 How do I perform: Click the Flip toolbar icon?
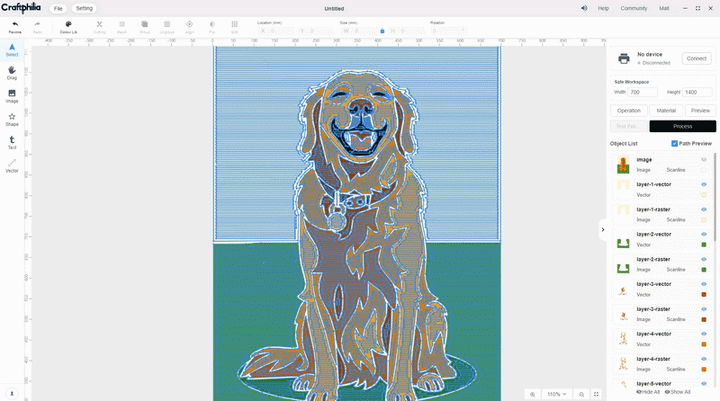coord(212,24)
